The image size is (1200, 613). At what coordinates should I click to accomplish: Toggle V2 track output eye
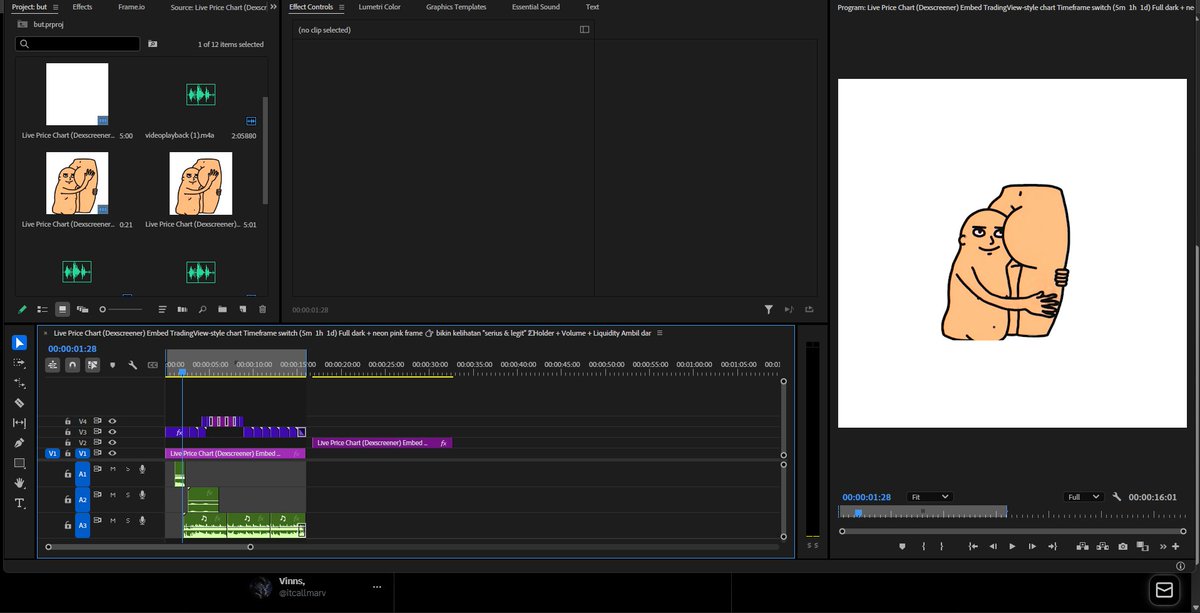113,442
